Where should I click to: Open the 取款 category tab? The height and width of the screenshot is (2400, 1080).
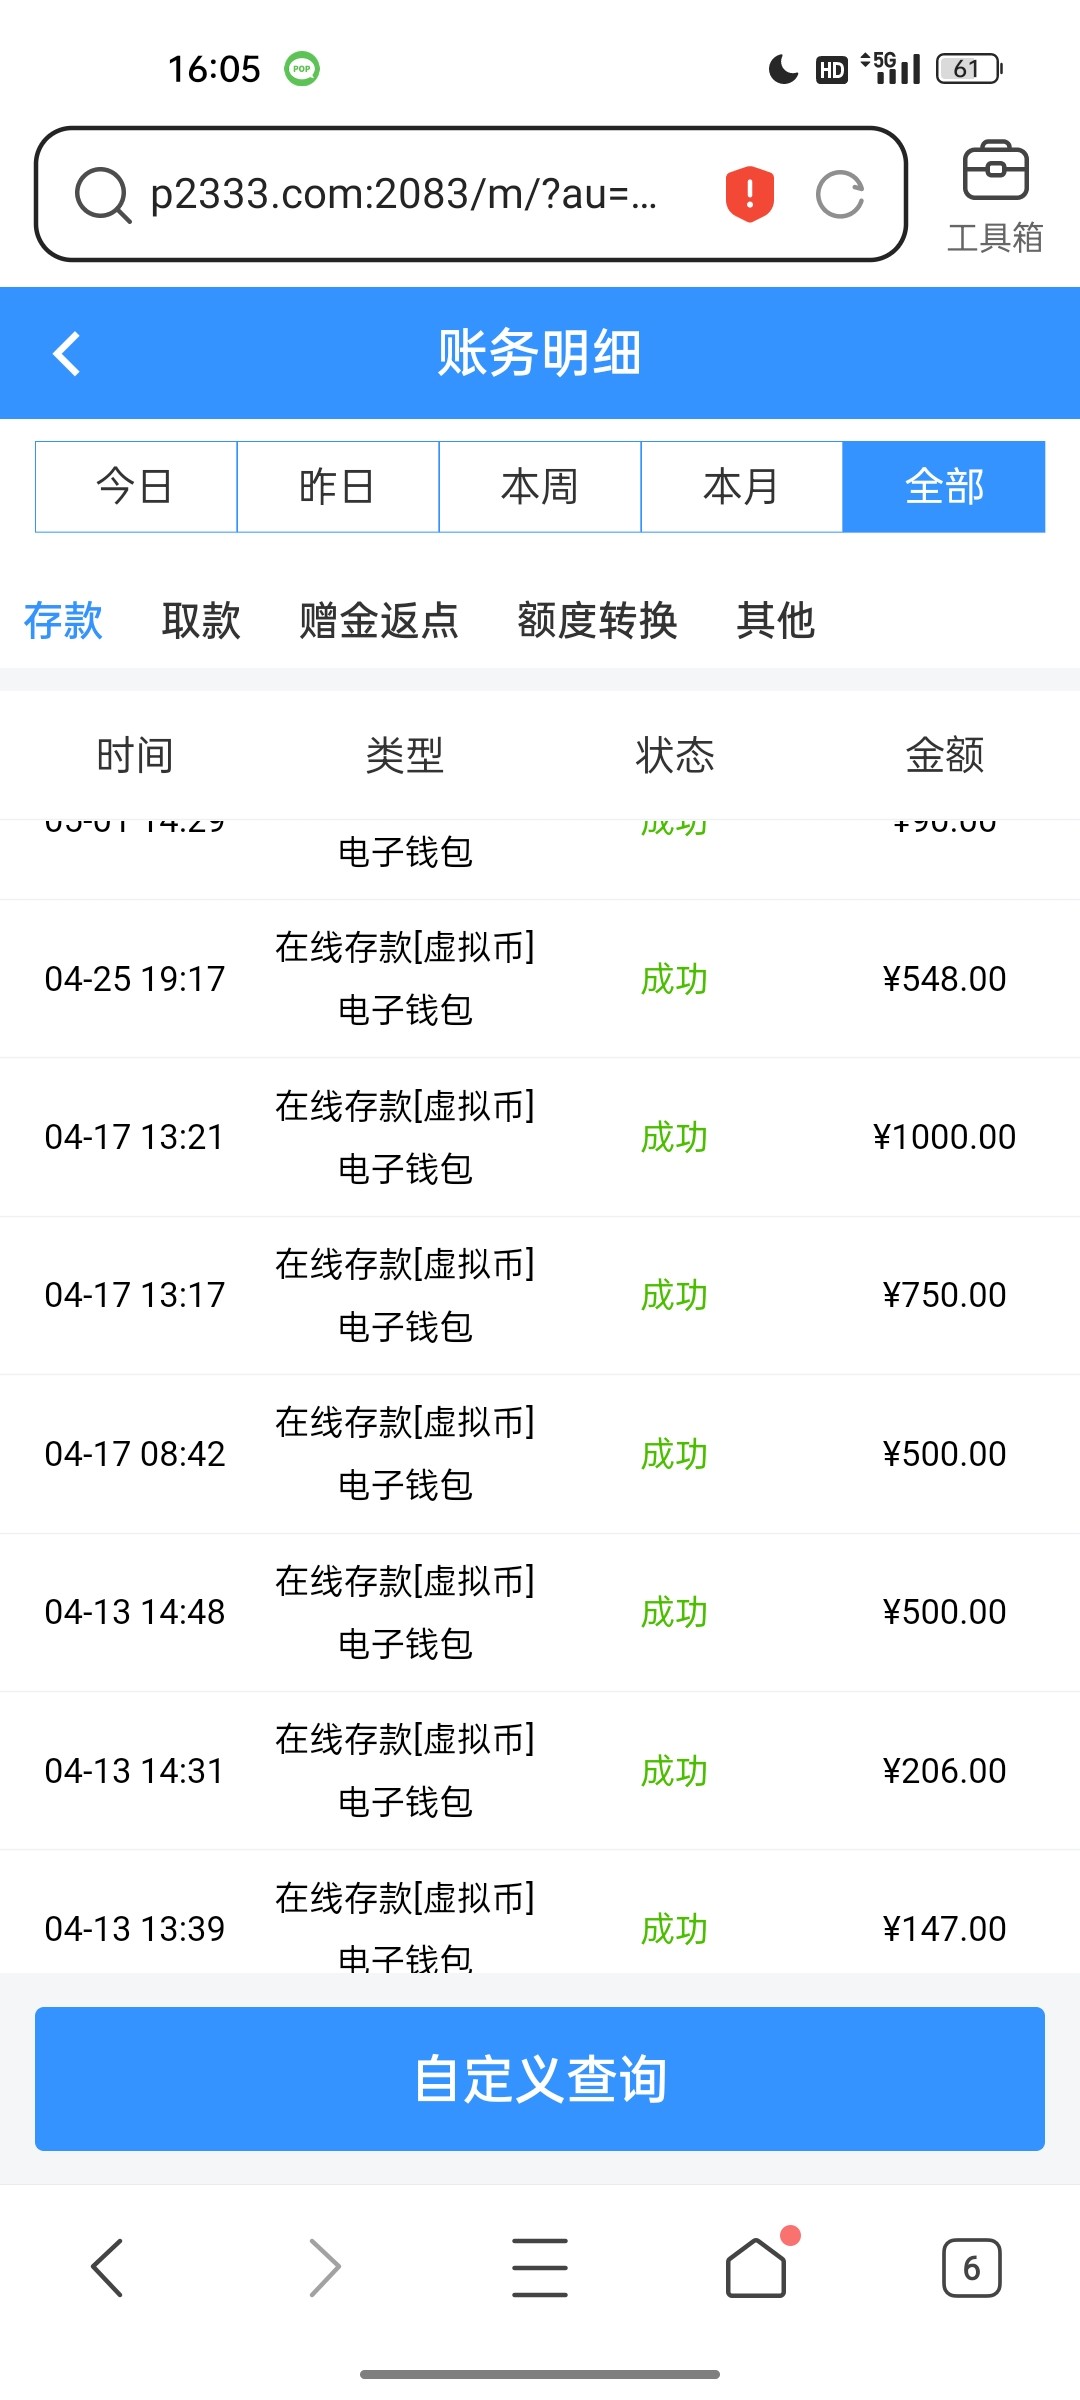pos(201,621)
